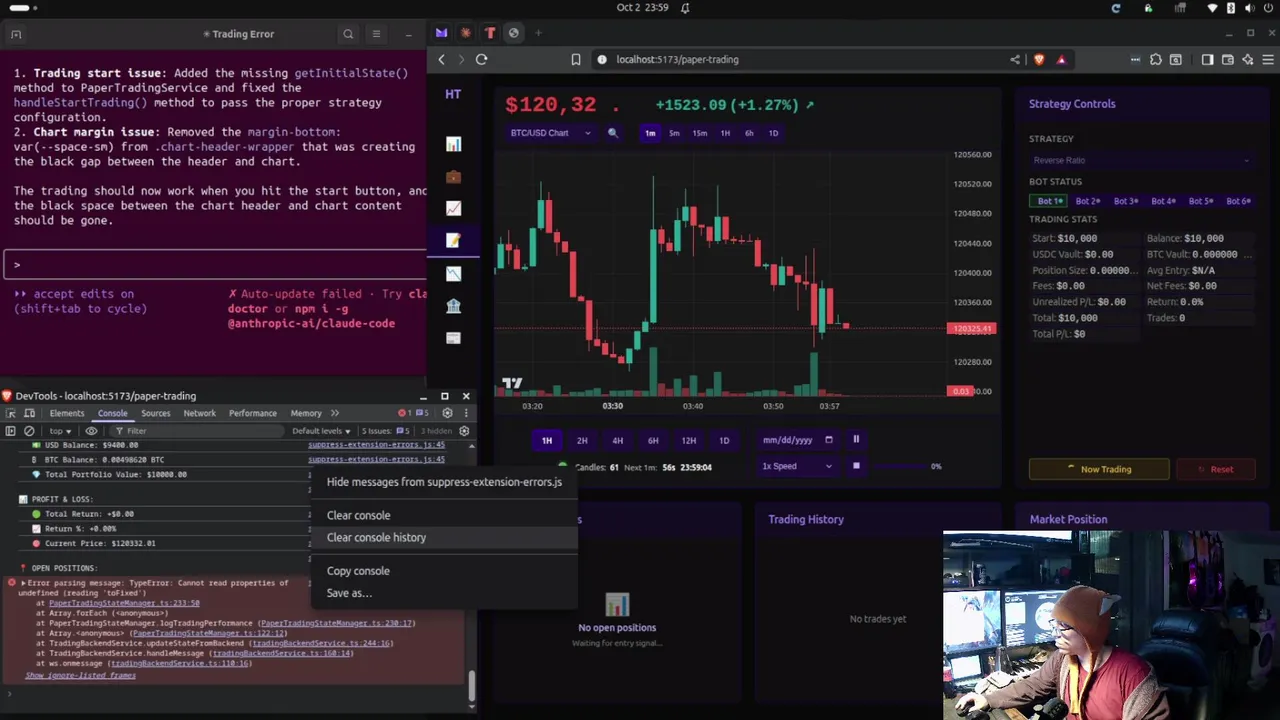The width and height of the screenshot is (1280, 720).
Task: Open the tradingBackendService.ts:110:16 link
Action: pos(181,664)
